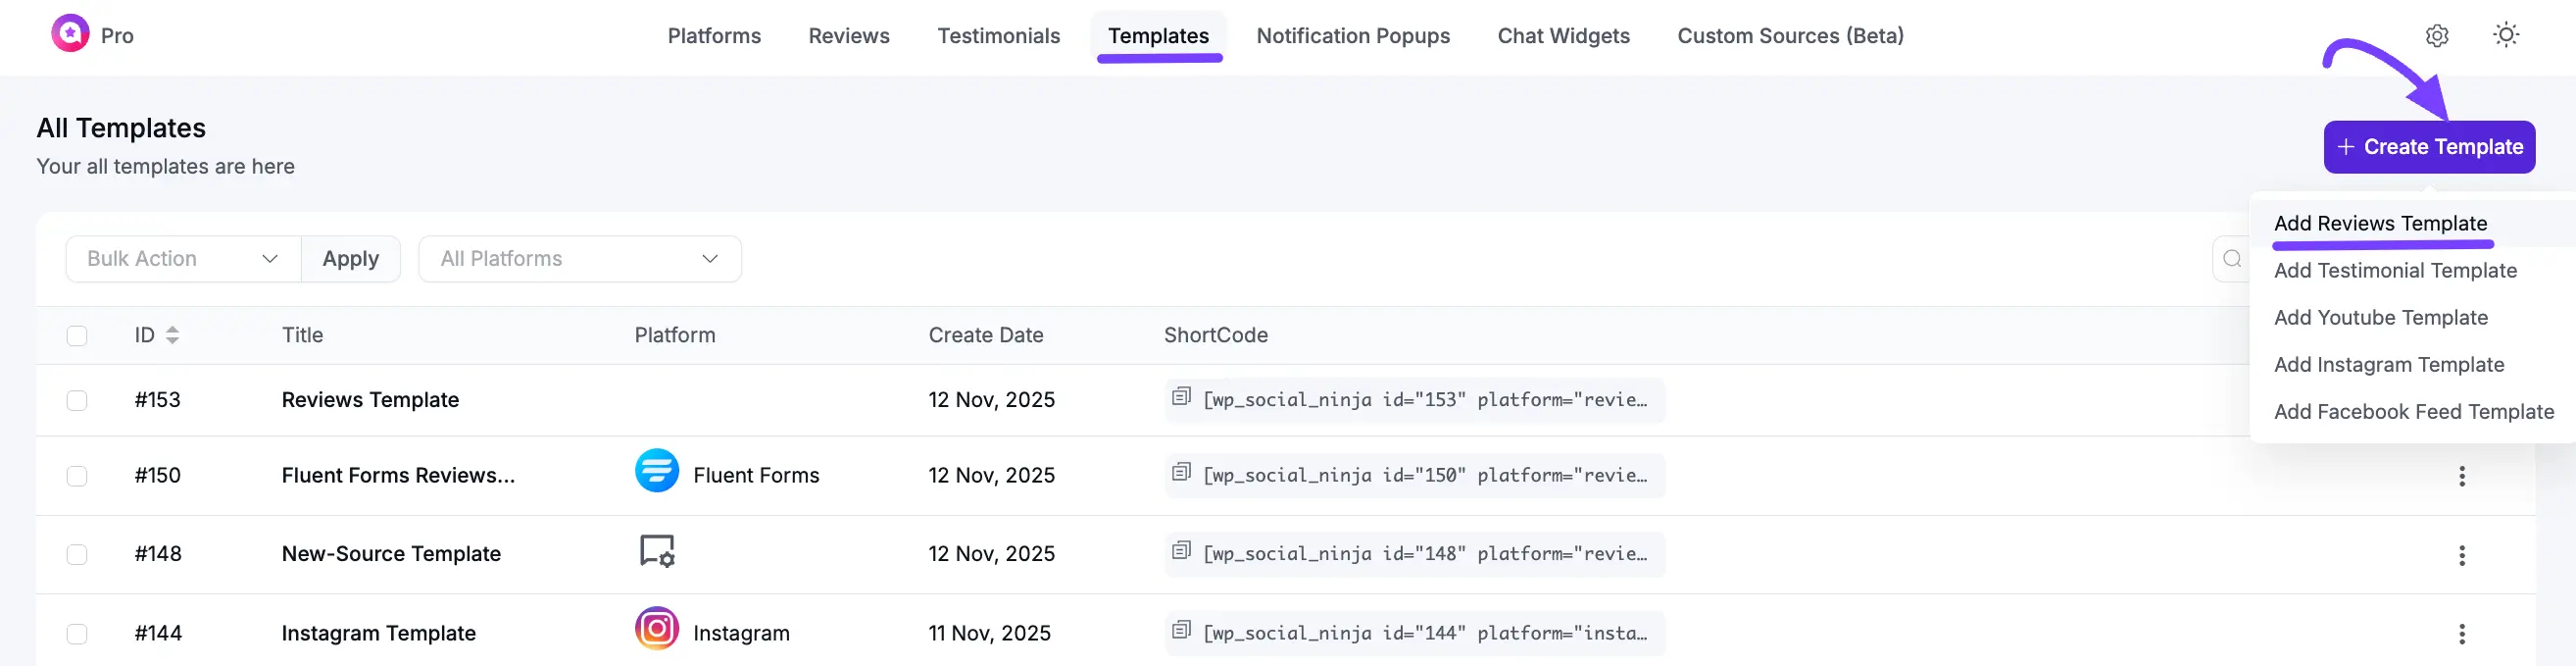Copy shortcode icon for Instagram template #144
2576x666 pixels.
tap(1181, 630)
